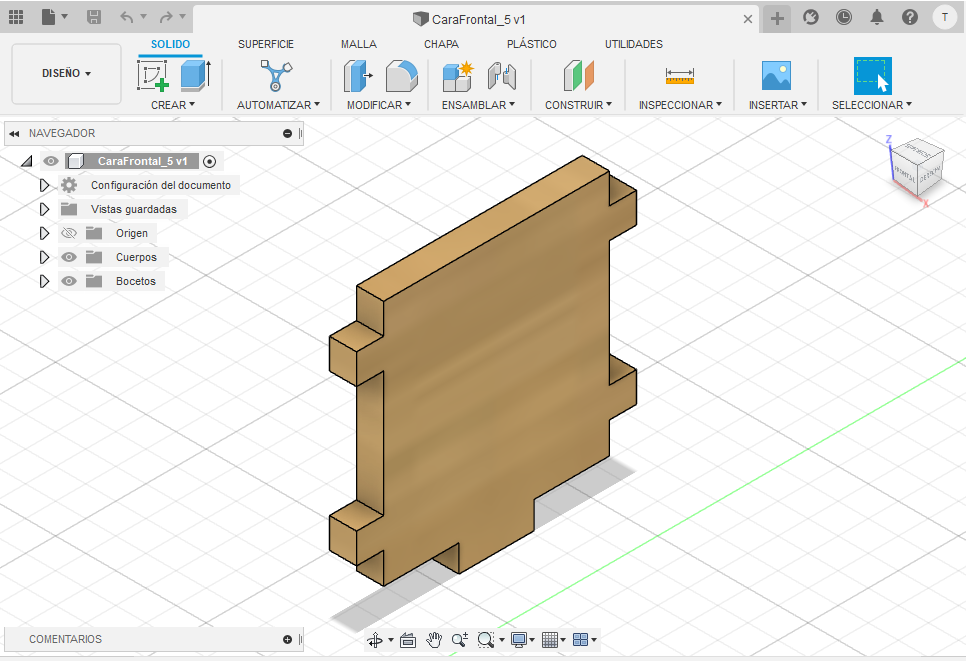This screenshot has width=966, height=661.
Task: Open Viewports layout options
Action: (x=580, y=640)
